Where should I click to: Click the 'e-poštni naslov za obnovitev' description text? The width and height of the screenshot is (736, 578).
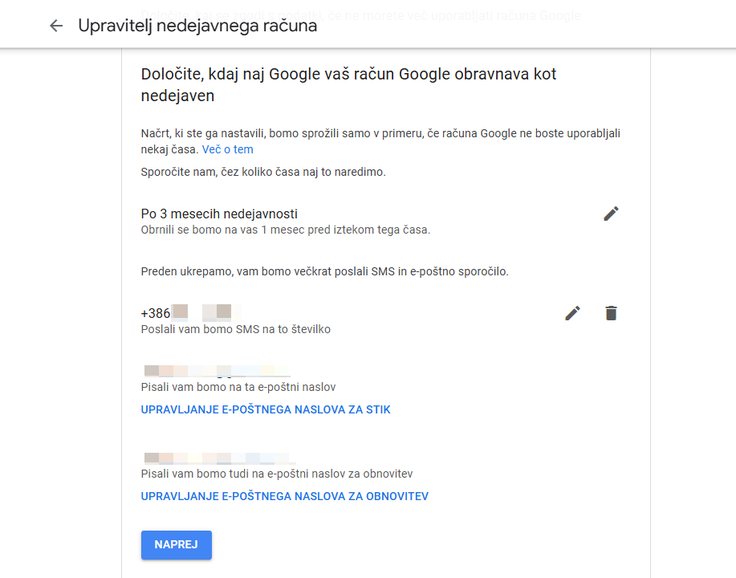coord(277,473)
